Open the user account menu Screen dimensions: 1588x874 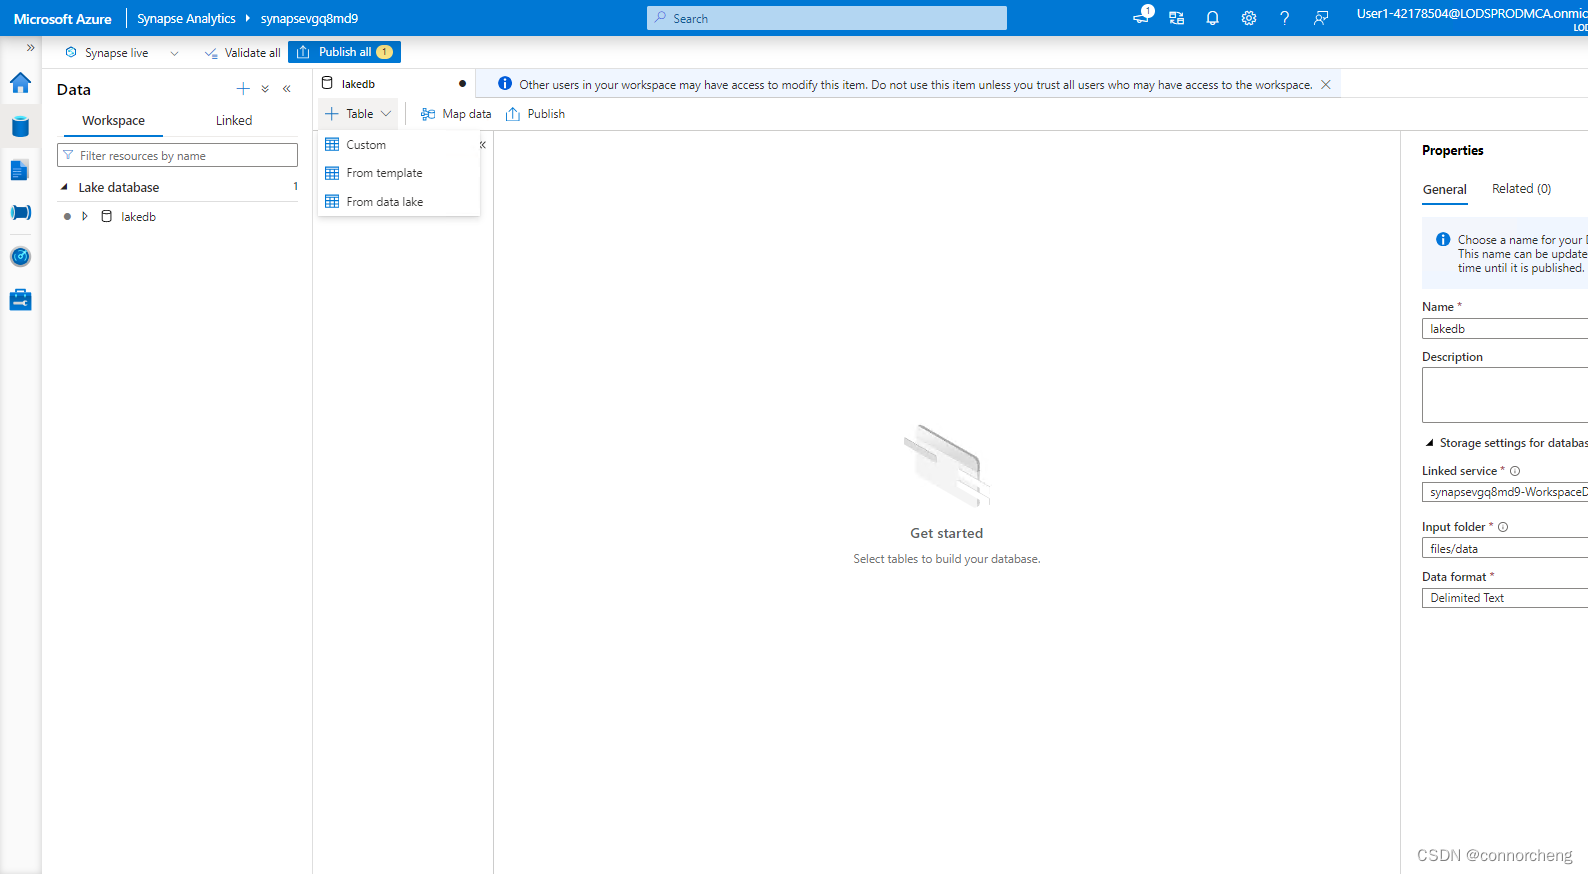point(1471,18)
